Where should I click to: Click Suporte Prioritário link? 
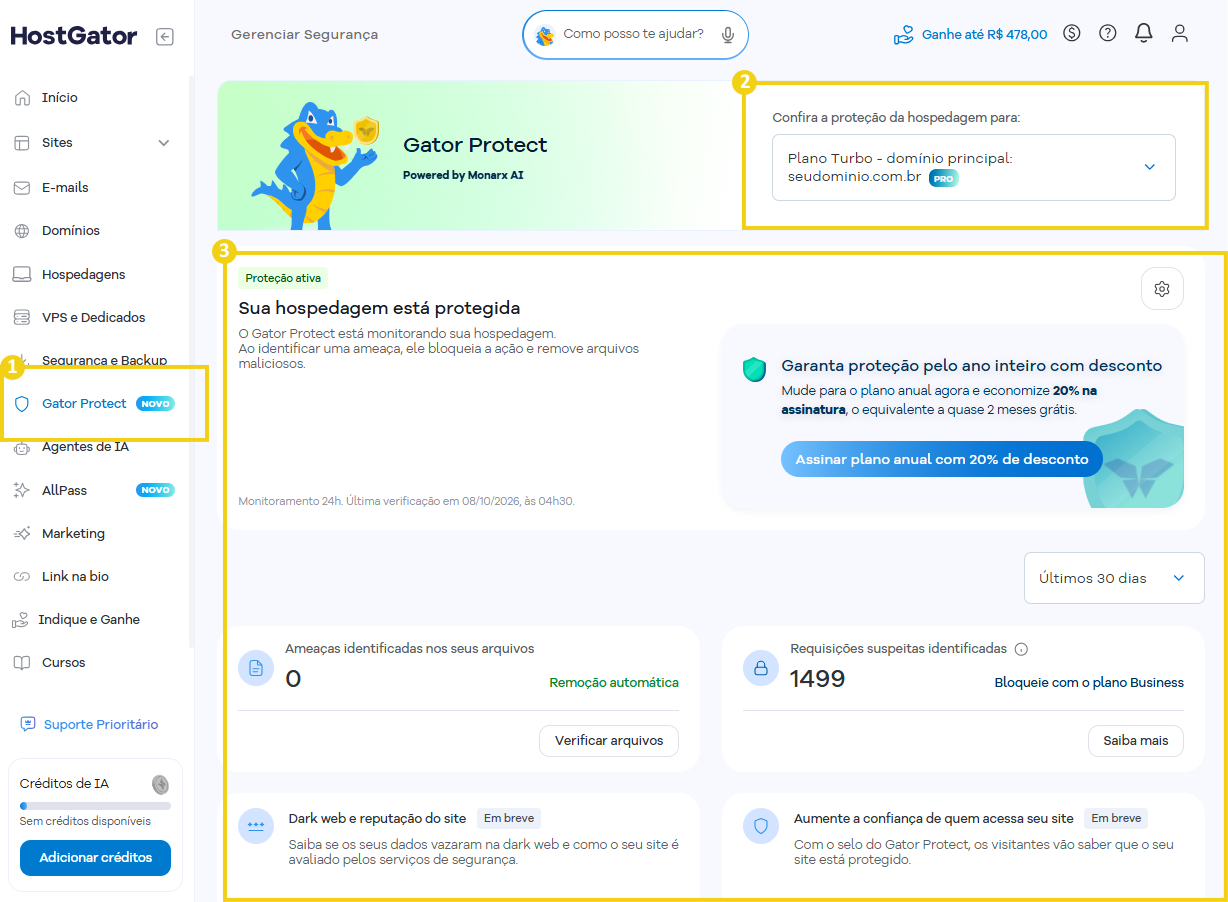click(x=100, y=725)
